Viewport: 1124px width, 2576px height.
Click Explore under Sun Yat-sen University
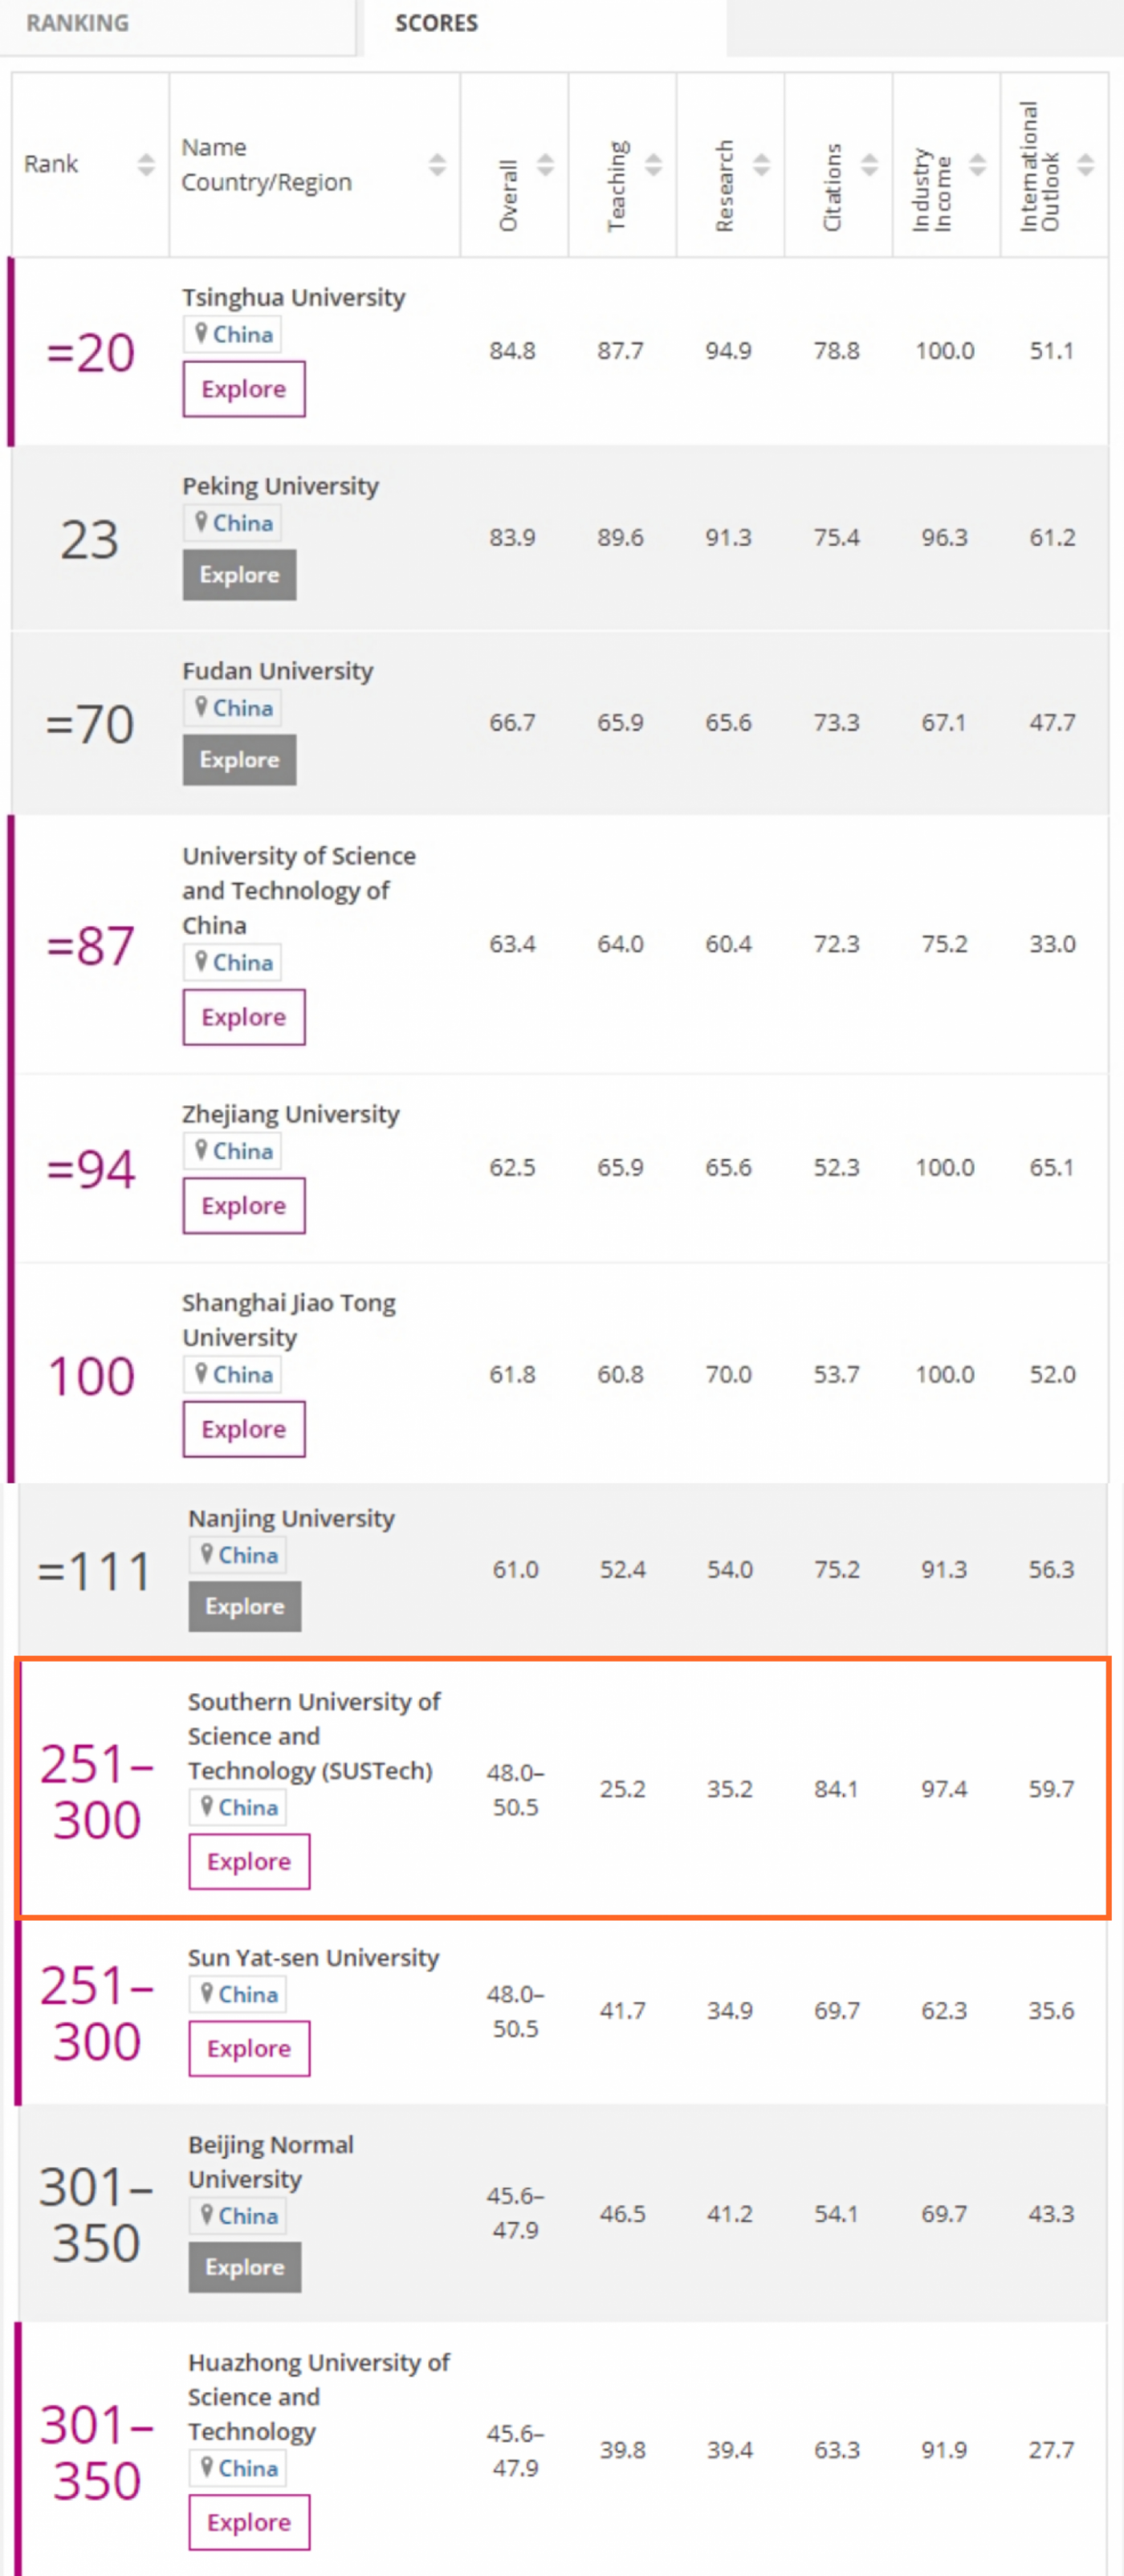click(249, 2049)
